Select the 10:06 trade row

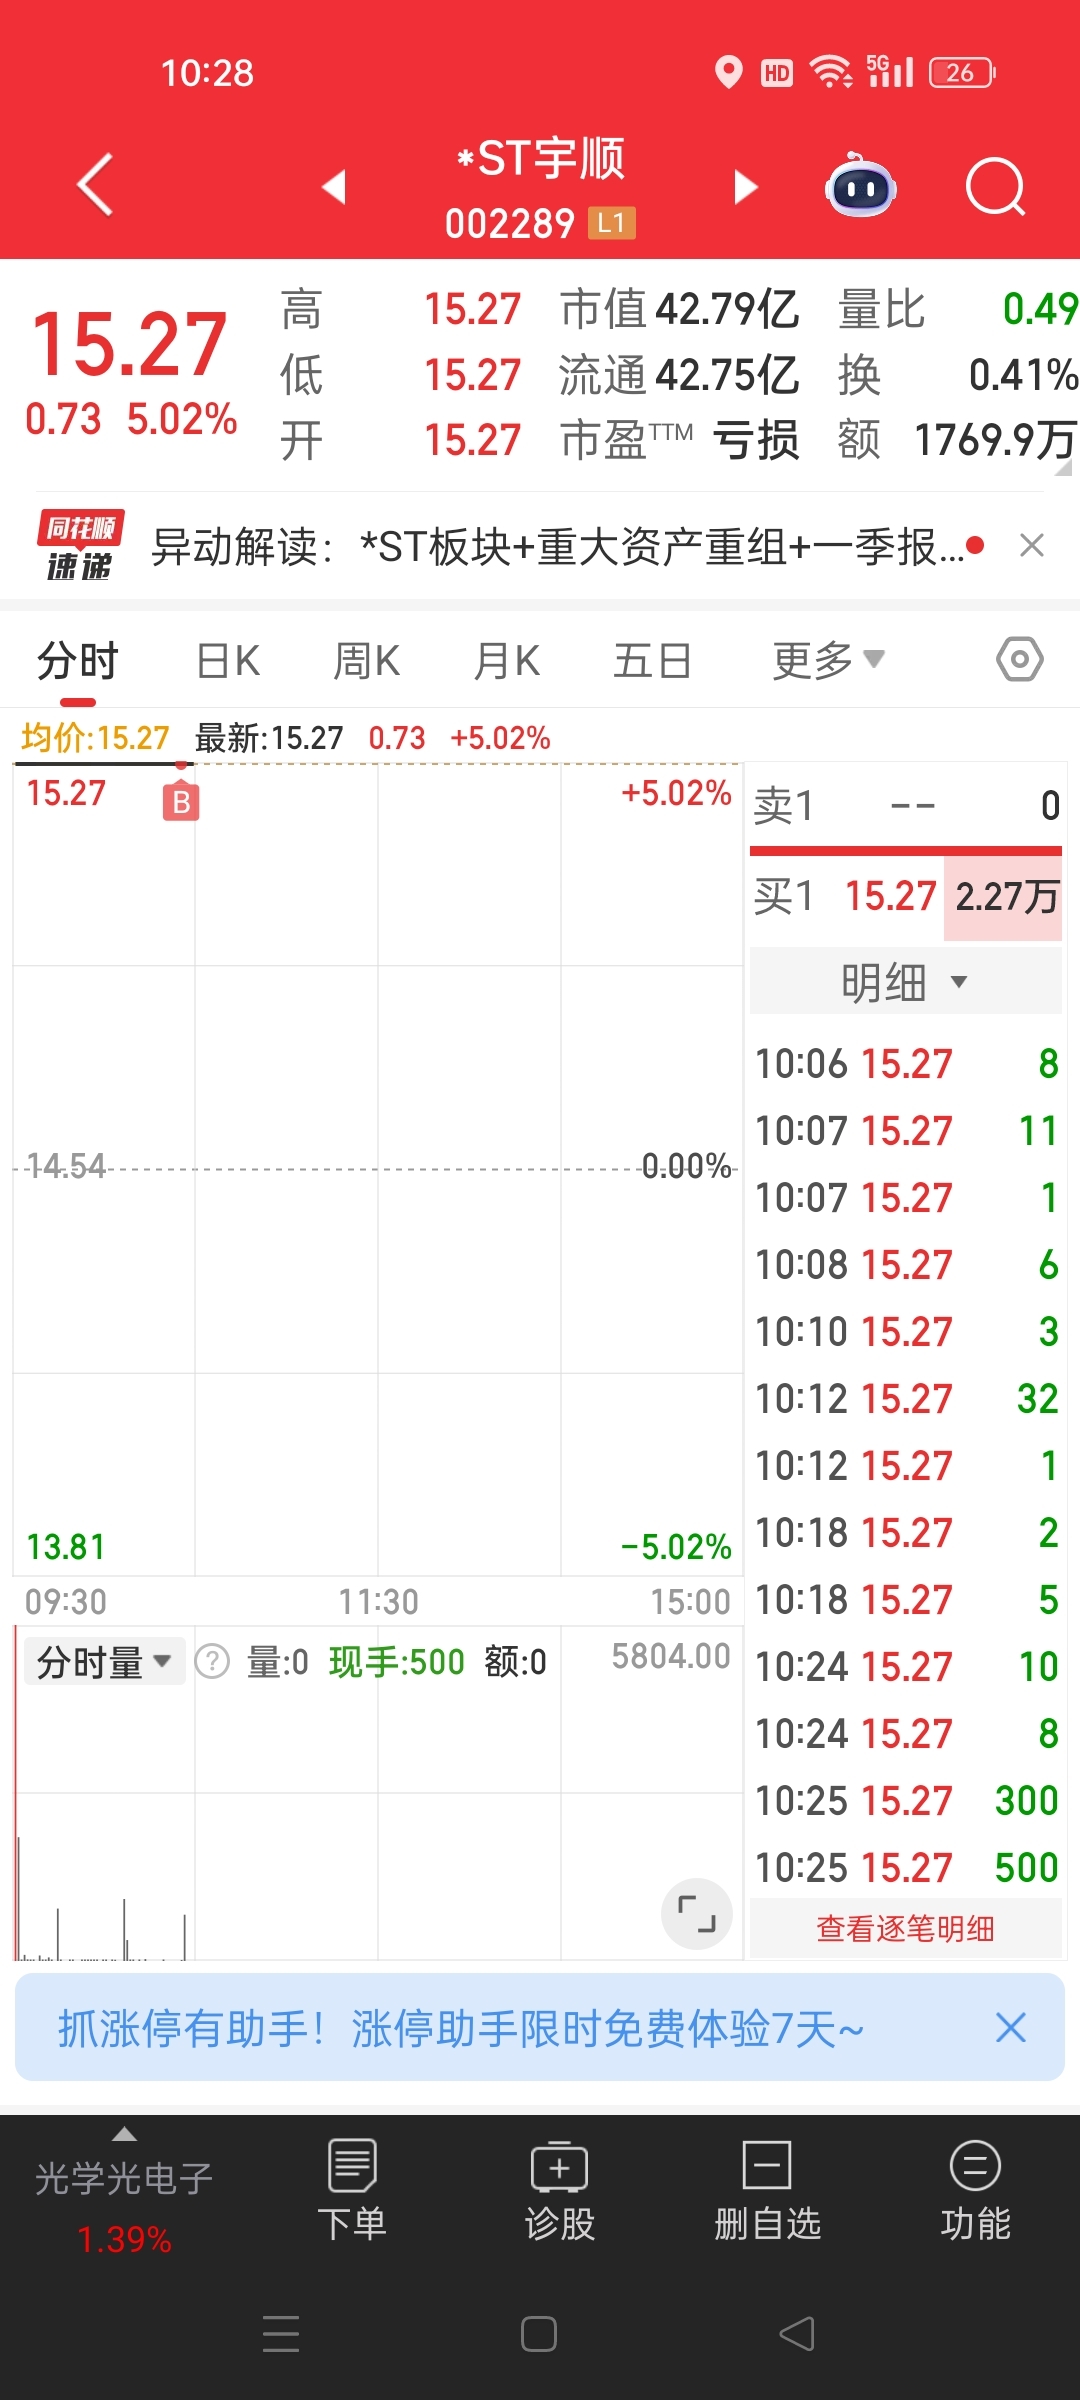[x=906, y=1064]
